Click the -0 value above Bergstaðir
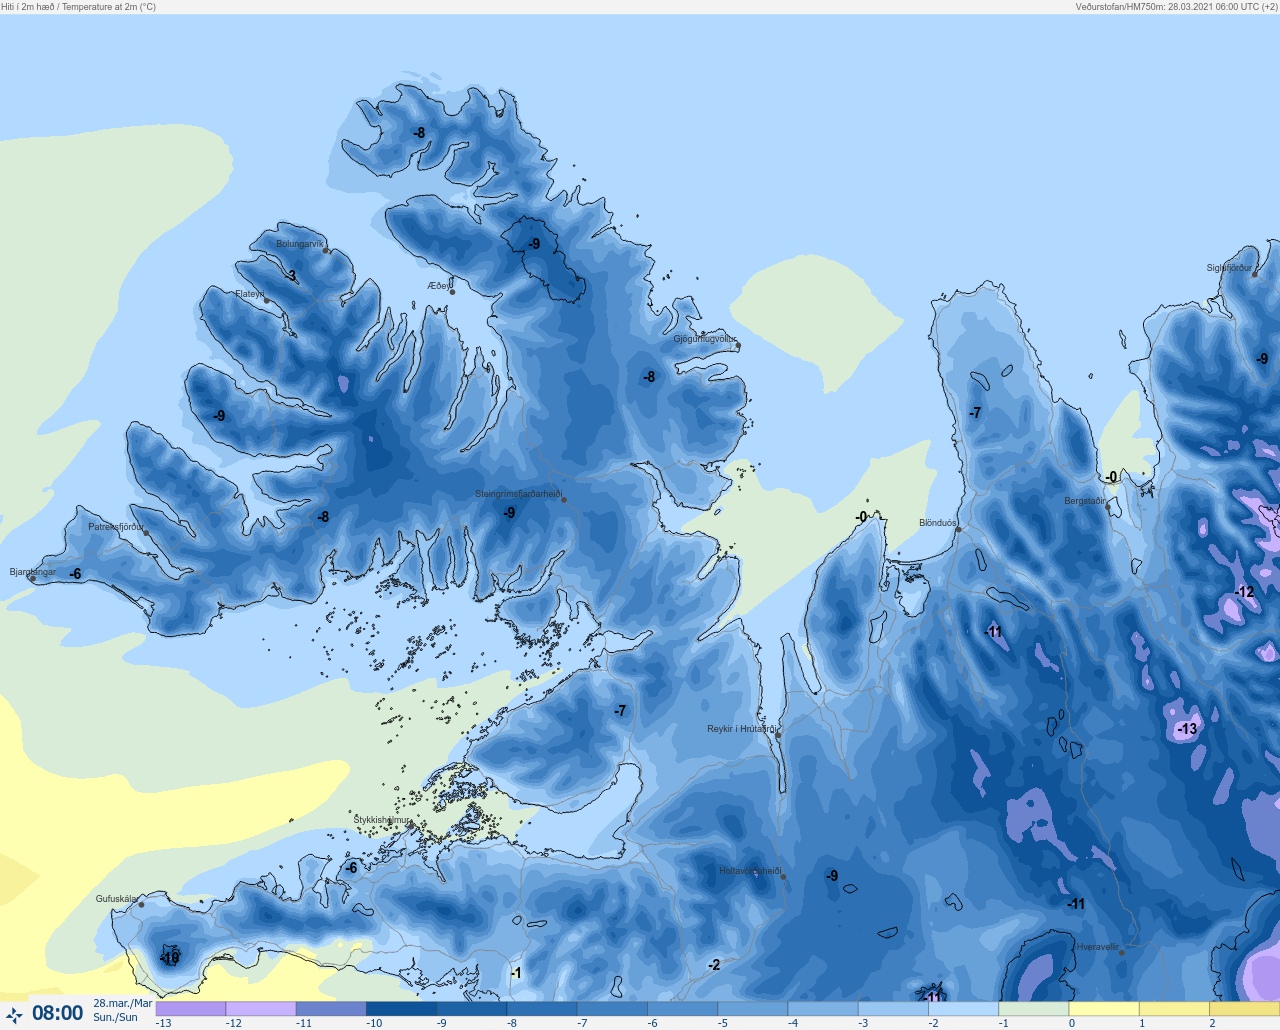 (1112, 477)
